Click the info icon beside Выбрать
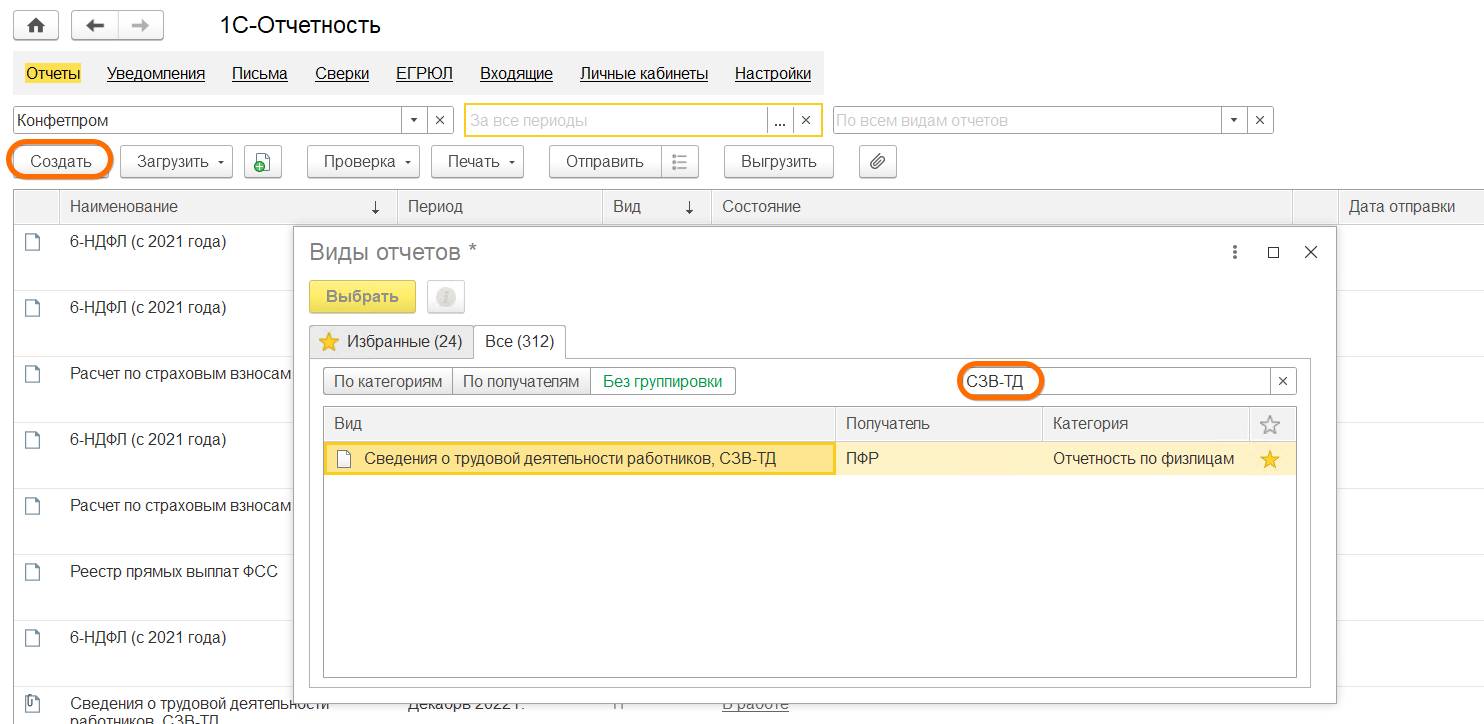Viewport: 1484px width, 724px height. pyautogui.click(x=446, y=297)
